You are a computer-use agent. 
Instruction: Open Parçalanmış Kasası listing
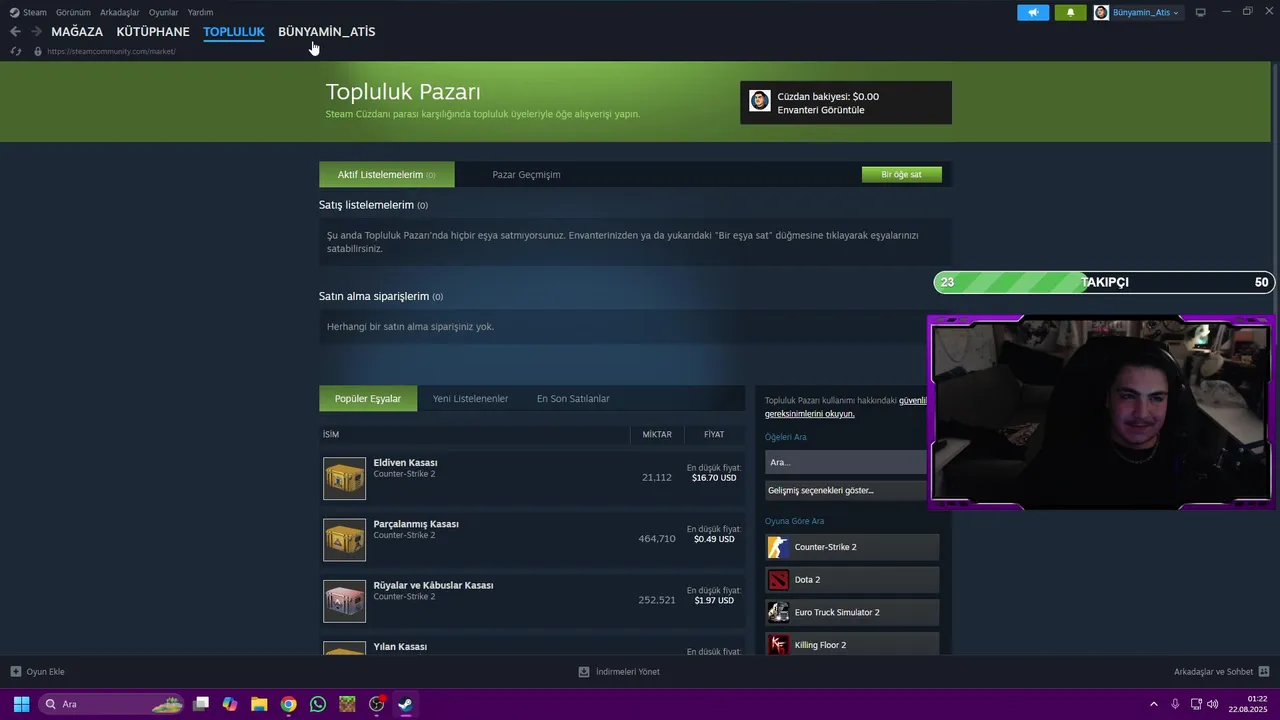pos(416,524)
